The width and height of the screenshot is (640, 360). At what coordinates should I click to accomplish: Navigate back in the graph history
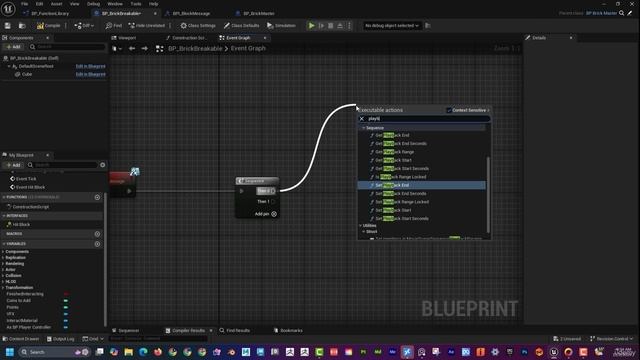point(132,49)
